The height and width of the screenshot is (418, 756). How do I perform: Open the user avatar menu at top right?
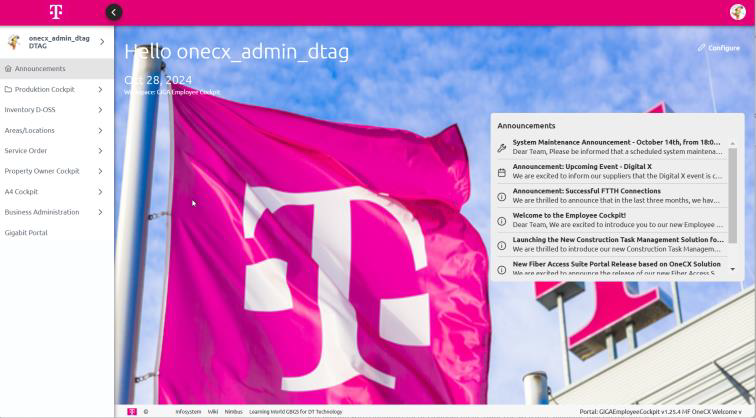738,12
